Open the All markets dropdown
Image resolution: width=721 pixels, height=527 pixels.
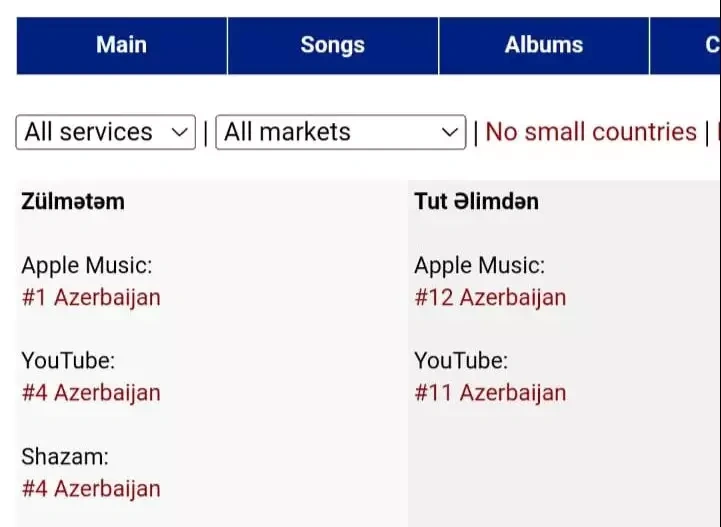pos(340,132)
